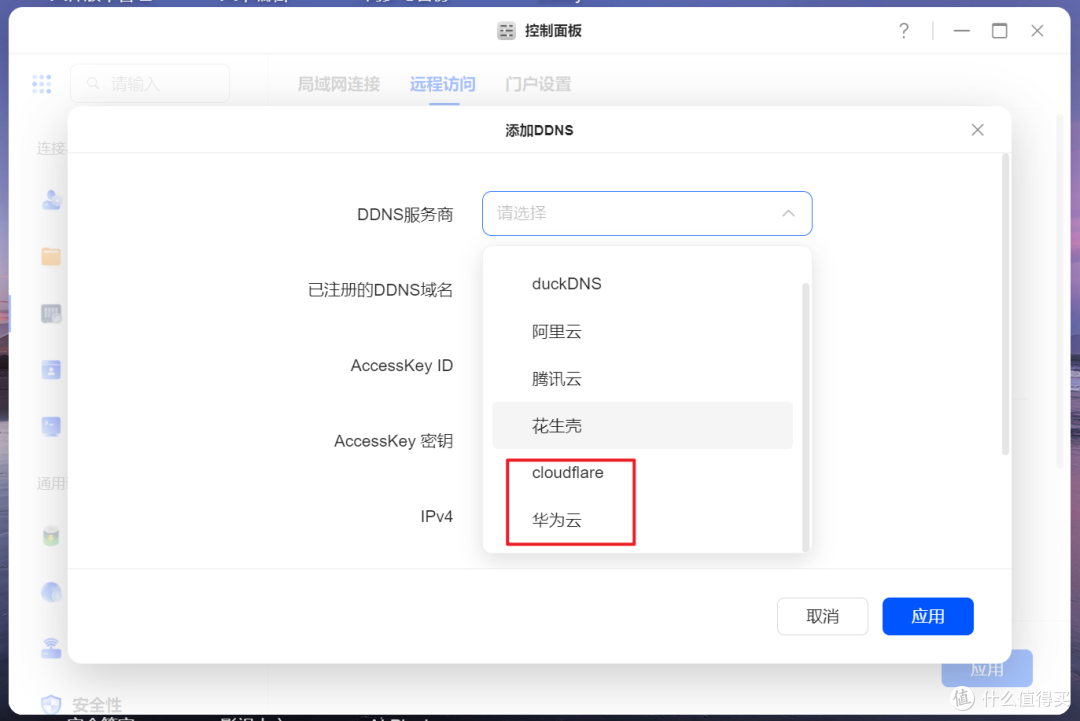This screenshot has height=721, width=1080.
Task: Open the DDNS服务商 combo box field
Action: point(647,213)
